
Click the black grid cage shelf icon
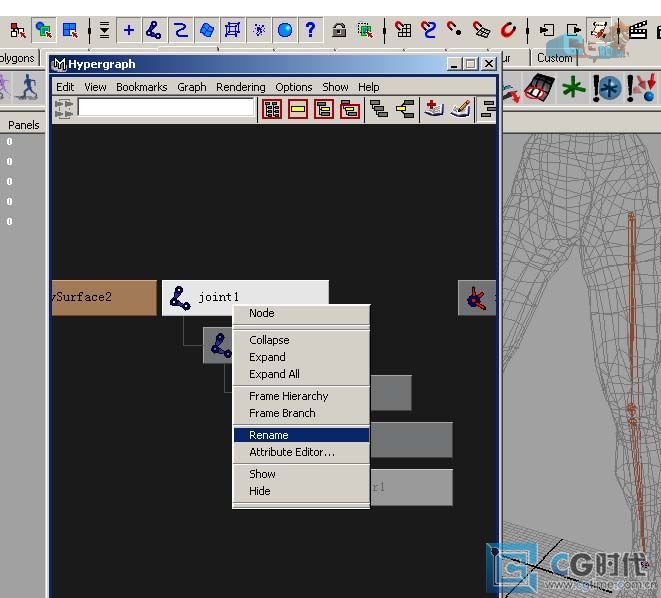[540, 88]
